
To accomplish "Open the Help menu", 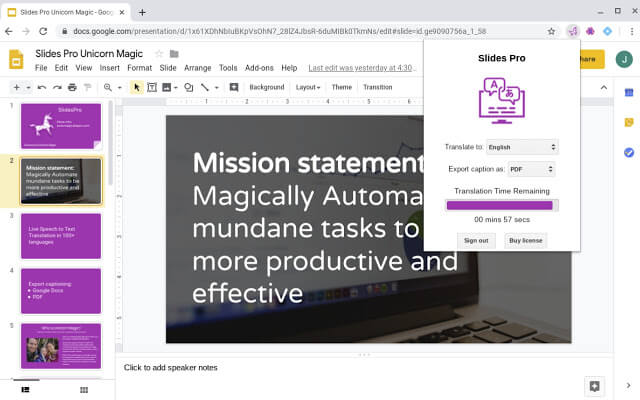I will [289, 68].
